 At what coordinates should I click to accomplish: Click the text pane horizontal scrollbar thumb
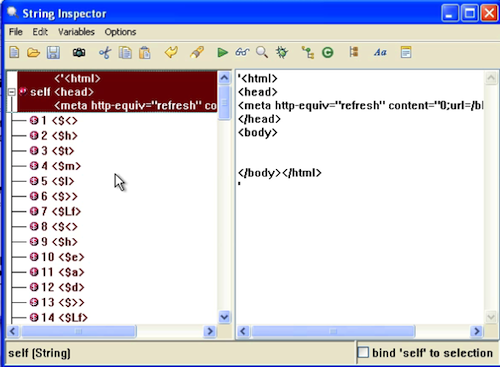(333, 331)
